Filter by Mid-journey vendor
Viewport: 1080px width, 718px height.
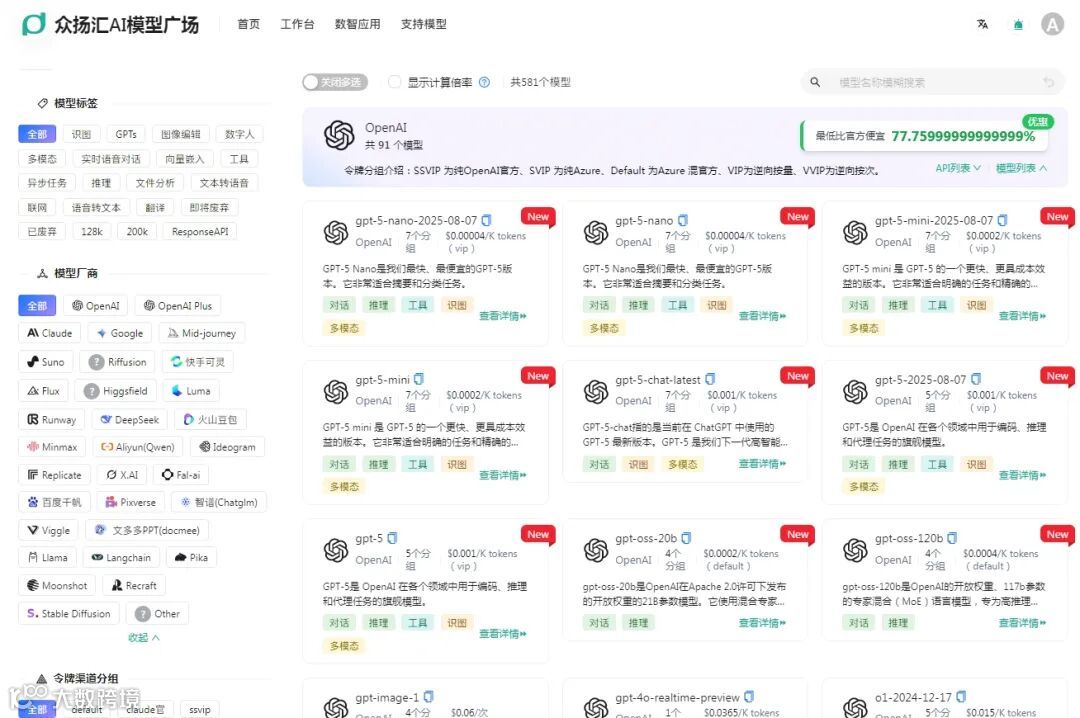point(202,333)
